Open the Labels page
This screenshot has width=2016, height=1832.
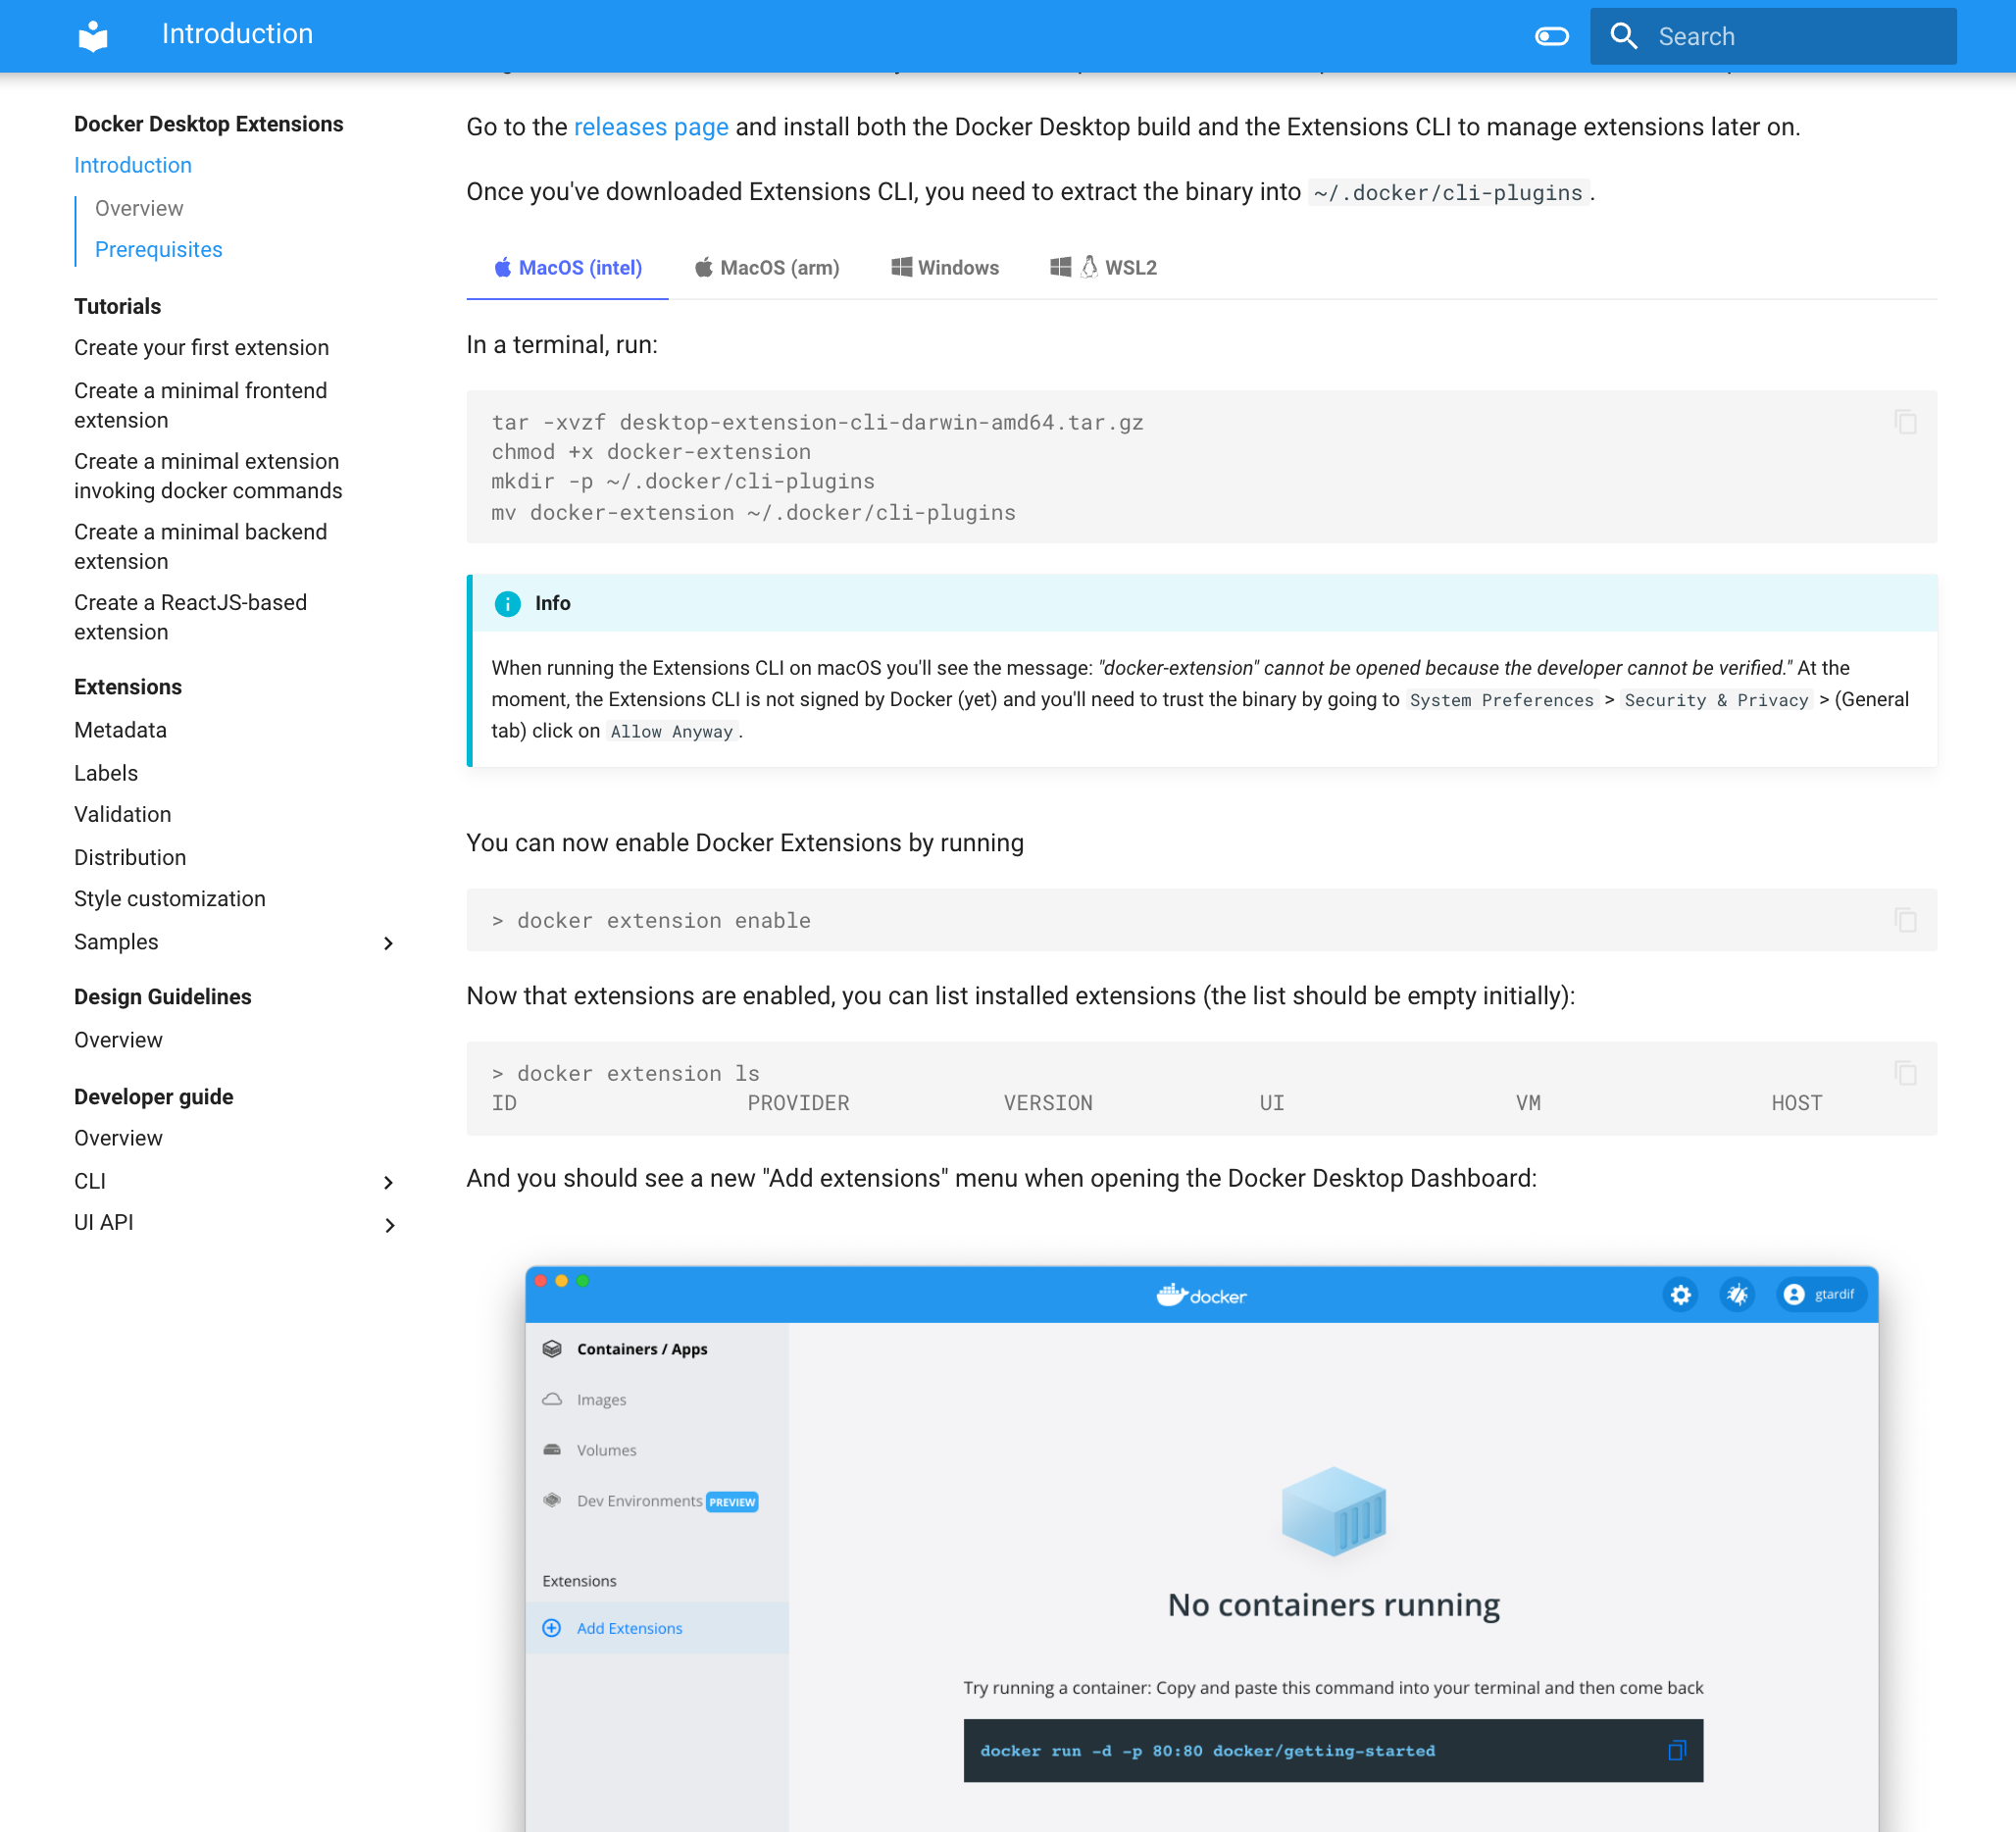point(106,772)
